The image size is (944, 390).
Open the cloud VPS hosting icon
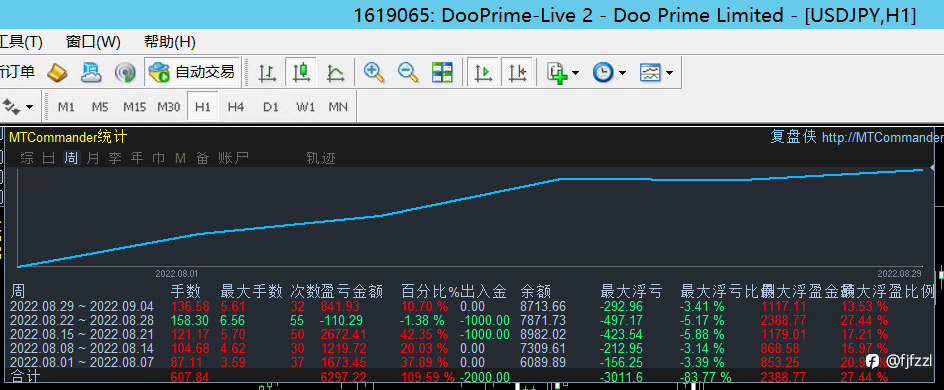point(92,73)
